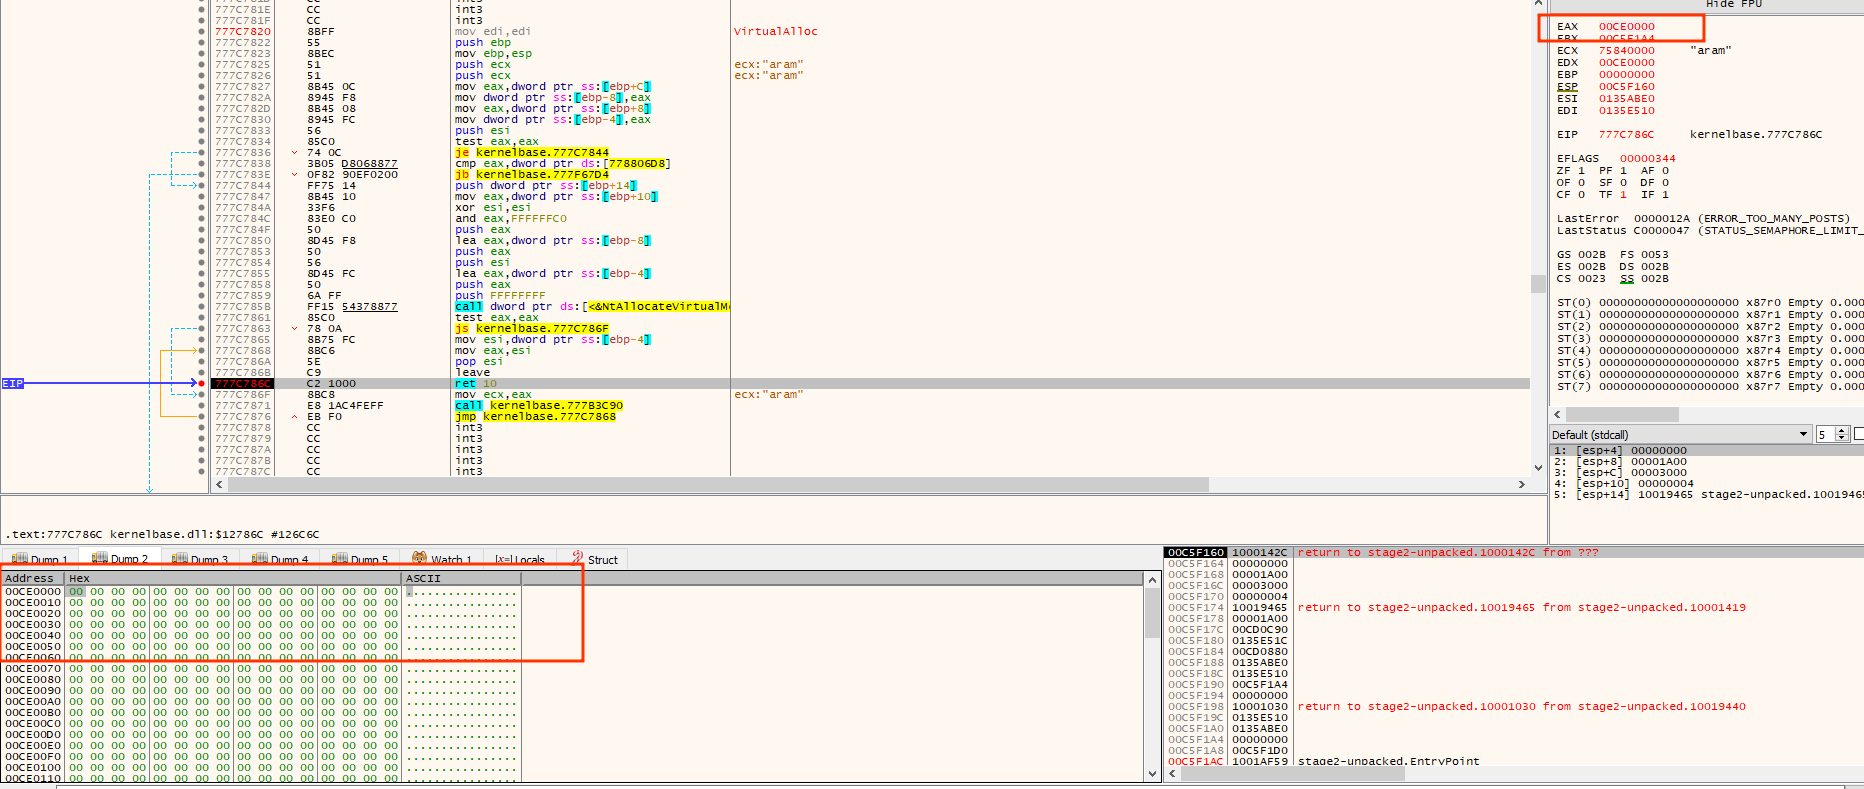Select the Struct tab
Screen dimensions: 1864x789
(x=595, y=560)
